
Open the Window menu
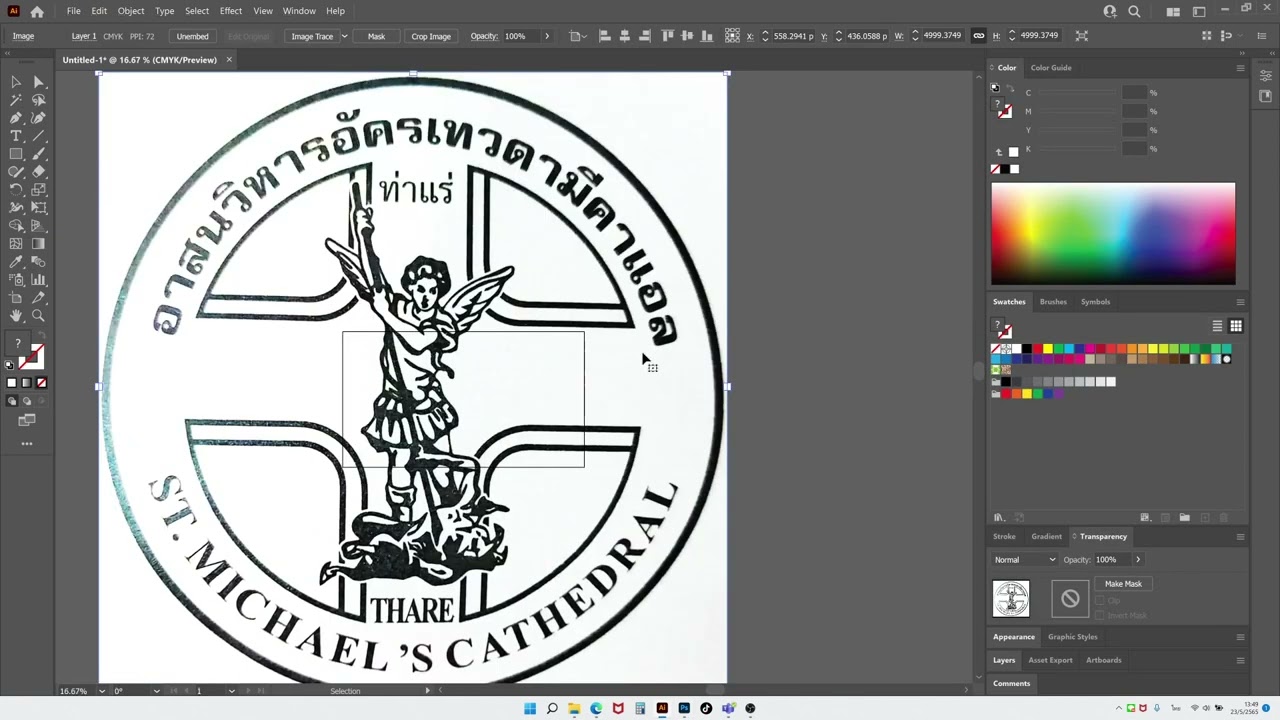(299, 11)
